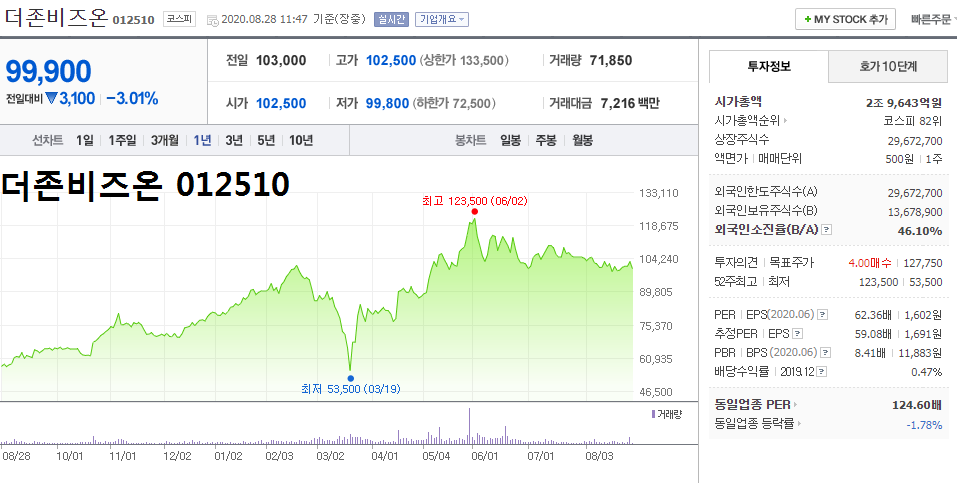
Task: Click the 외국인보유주식수(B) value 13,678,900
Action: click(x=915, y=212)
